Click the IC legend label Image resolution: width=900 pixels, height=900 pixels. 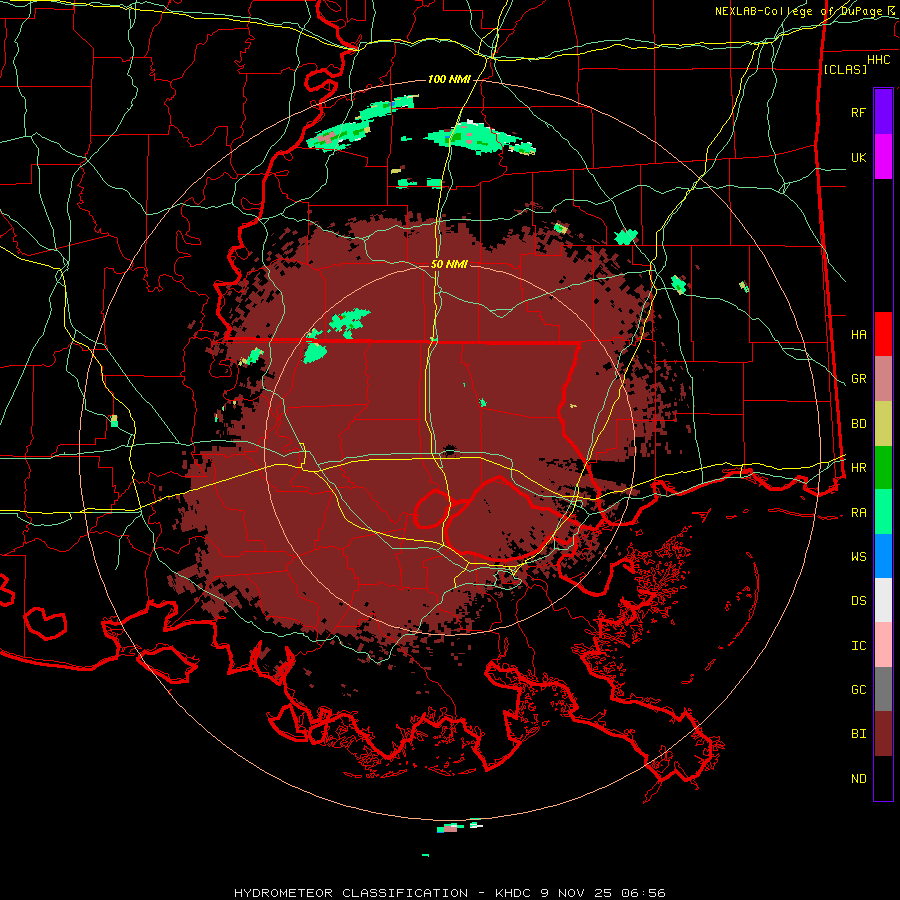858,645
